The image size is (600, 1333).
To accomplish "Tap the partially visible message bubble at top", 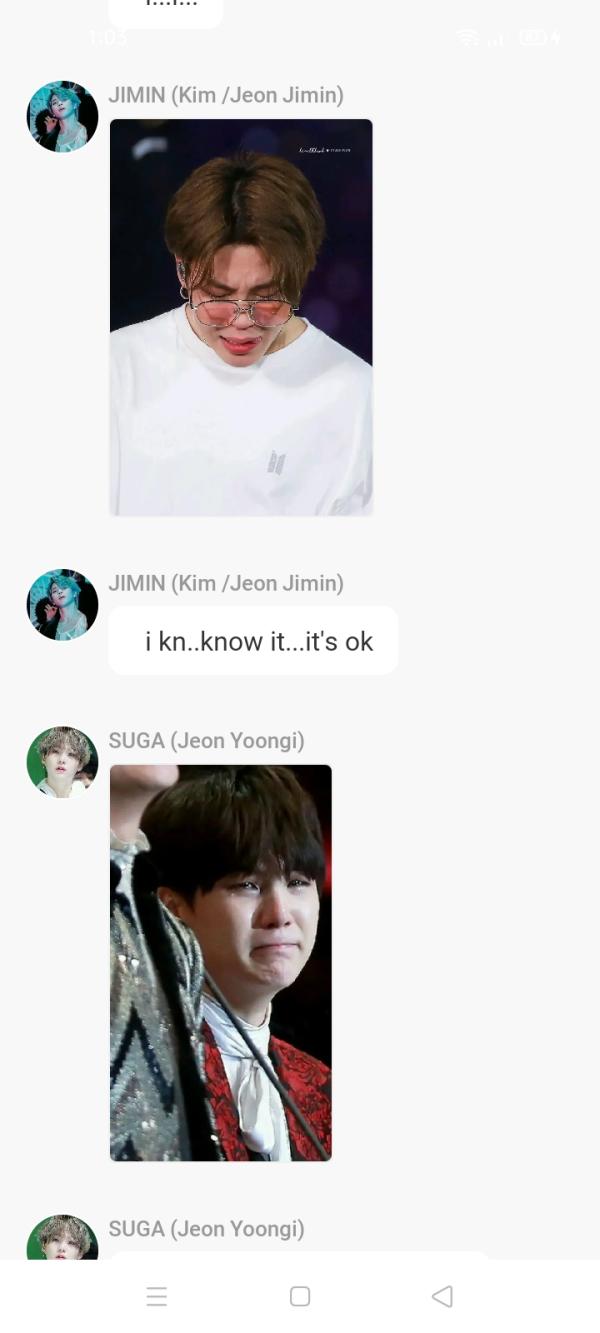I will tap(165, 12).
